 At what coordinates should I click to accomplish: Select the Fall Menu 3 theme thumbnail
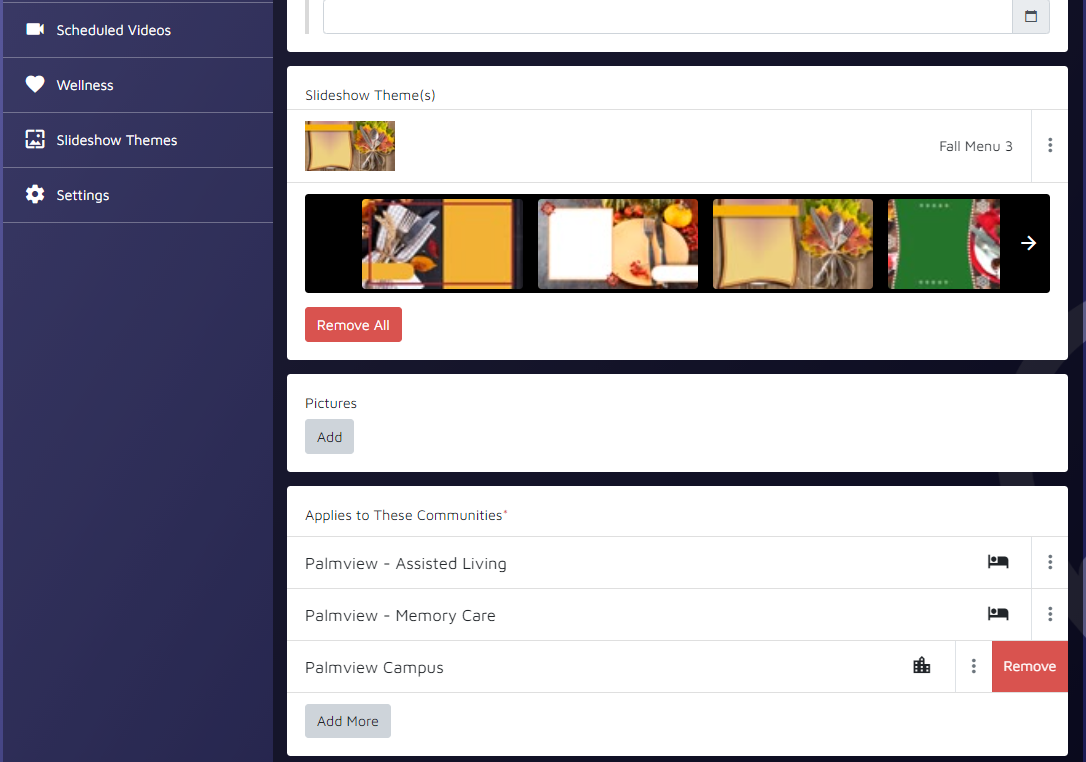click(350, 145)
